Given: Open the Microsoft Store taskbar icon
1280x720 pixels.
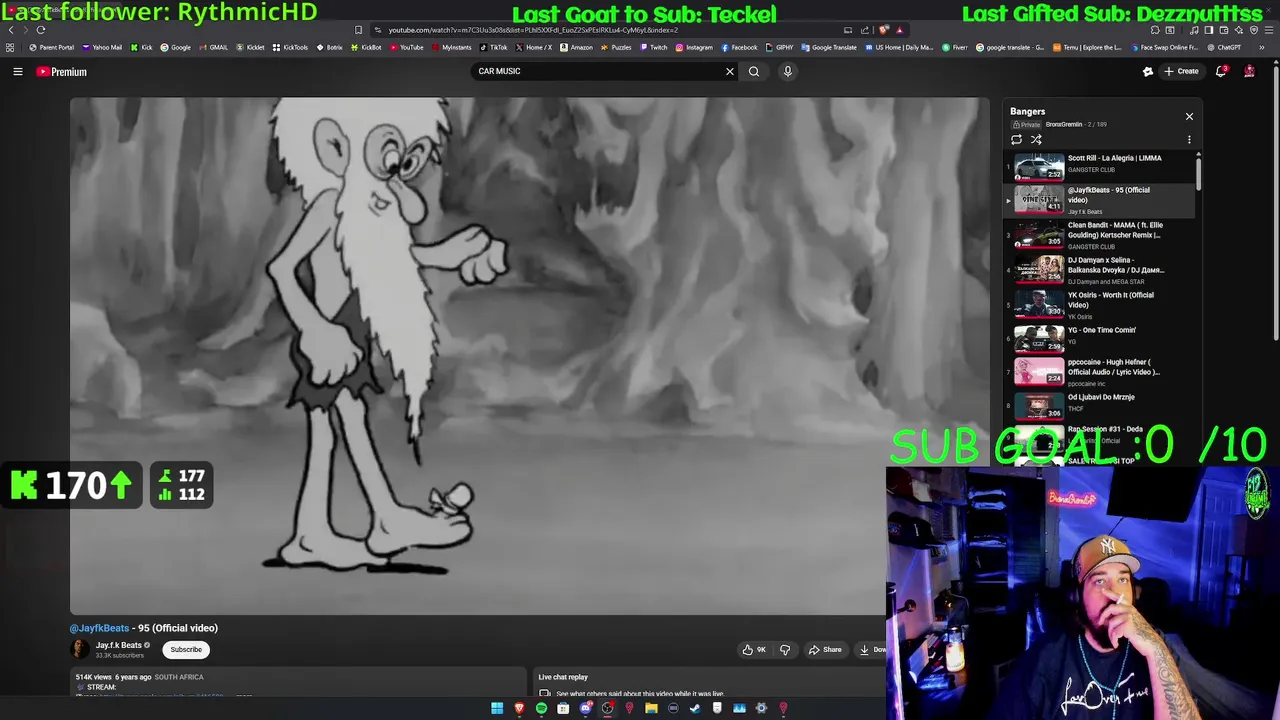Looking at the screenshot, I should 563,708.
